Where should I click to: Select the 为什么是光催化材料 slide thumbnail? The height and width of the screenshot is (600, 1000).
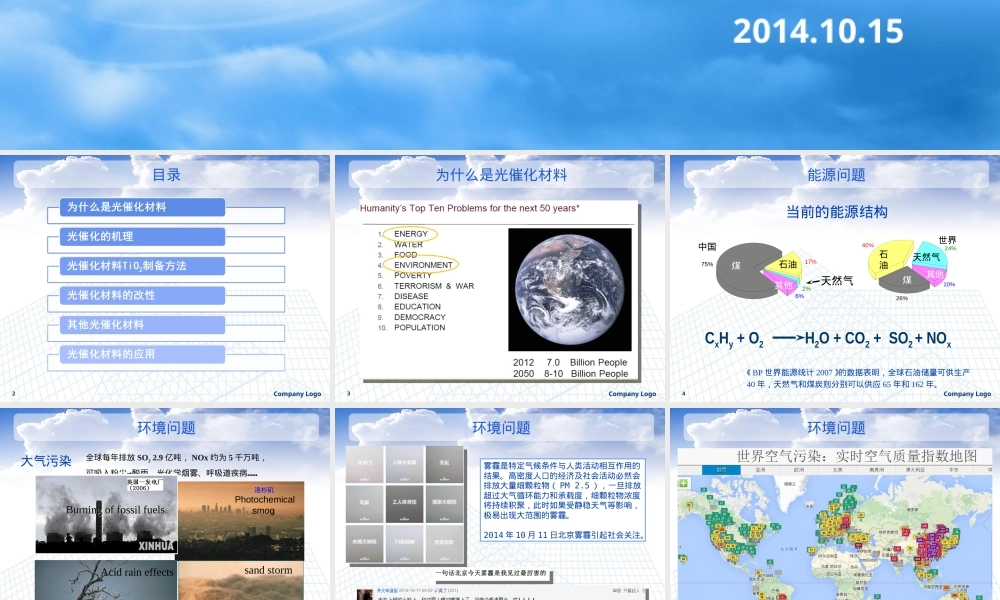click(x=501, y=279)
